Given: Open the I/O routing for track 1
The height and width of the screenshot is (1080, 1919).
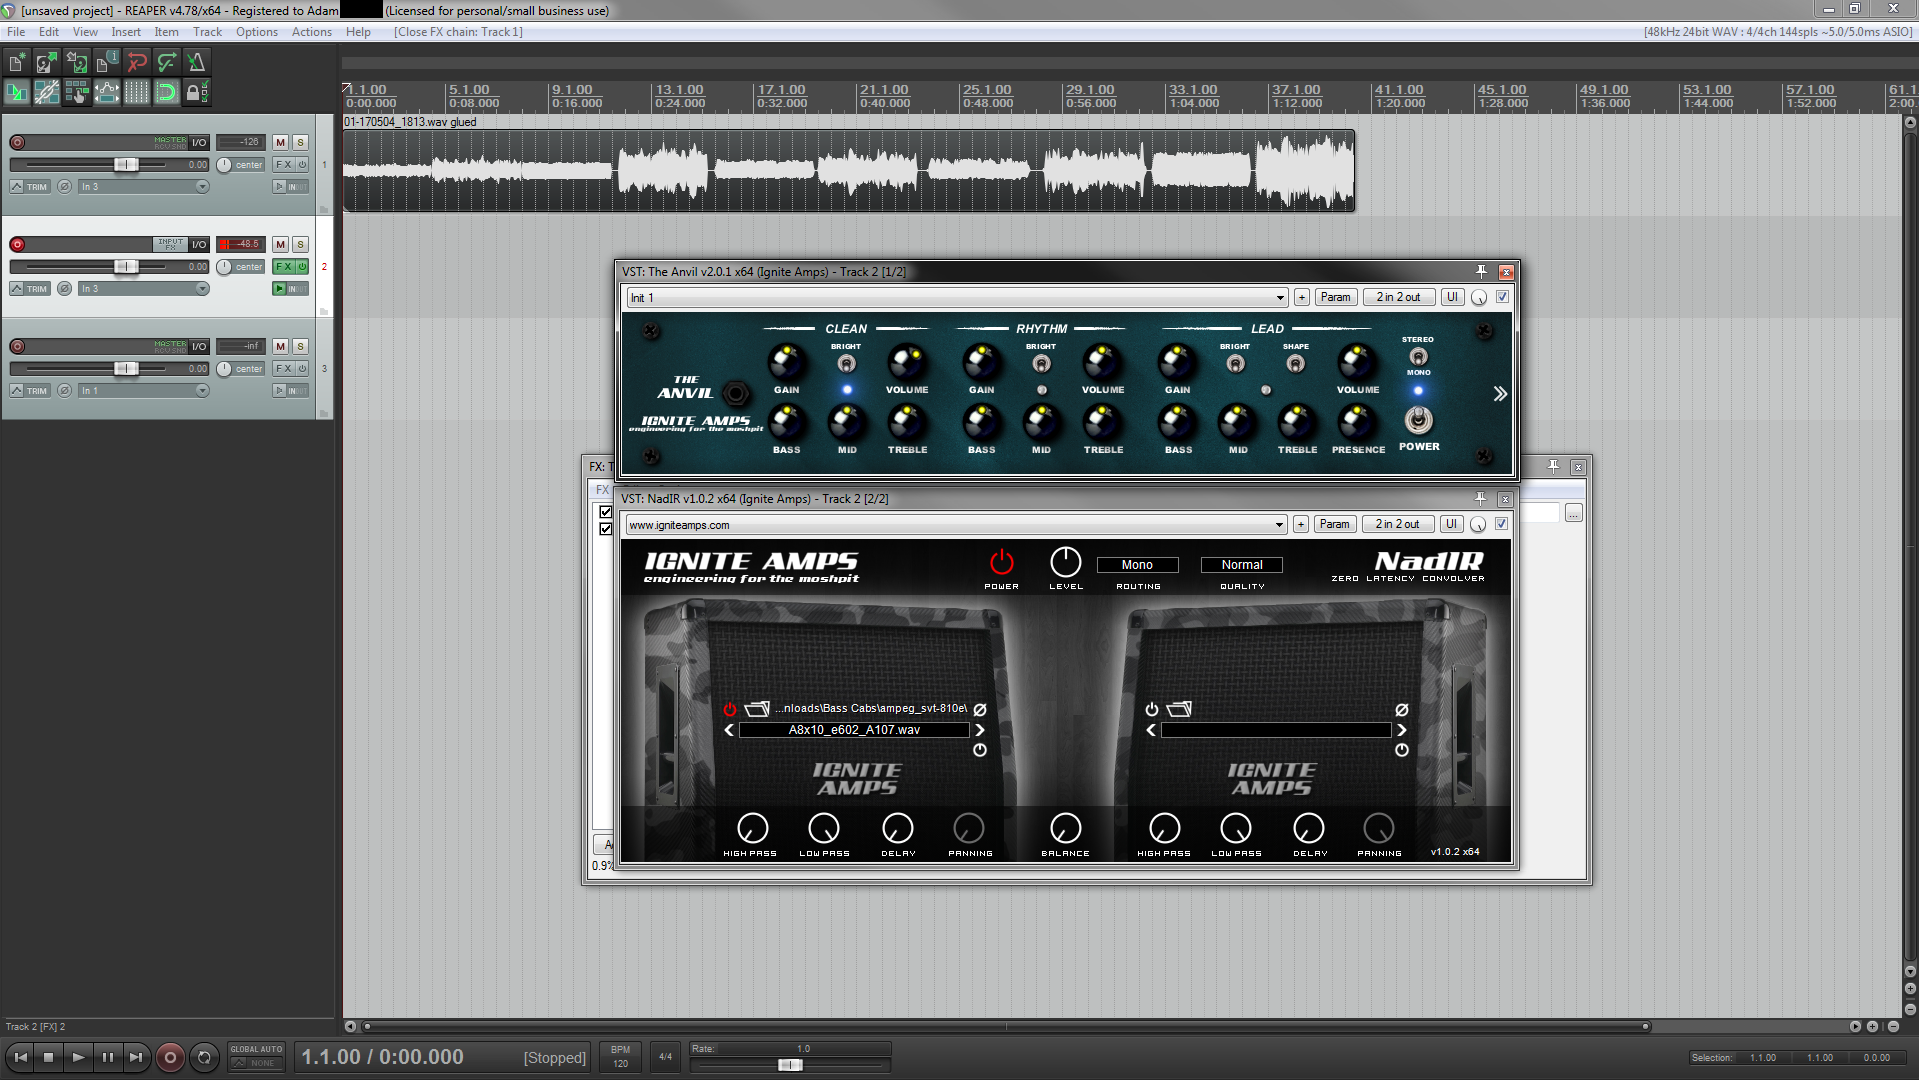Looking at the screenshot, I should [199, 142].
